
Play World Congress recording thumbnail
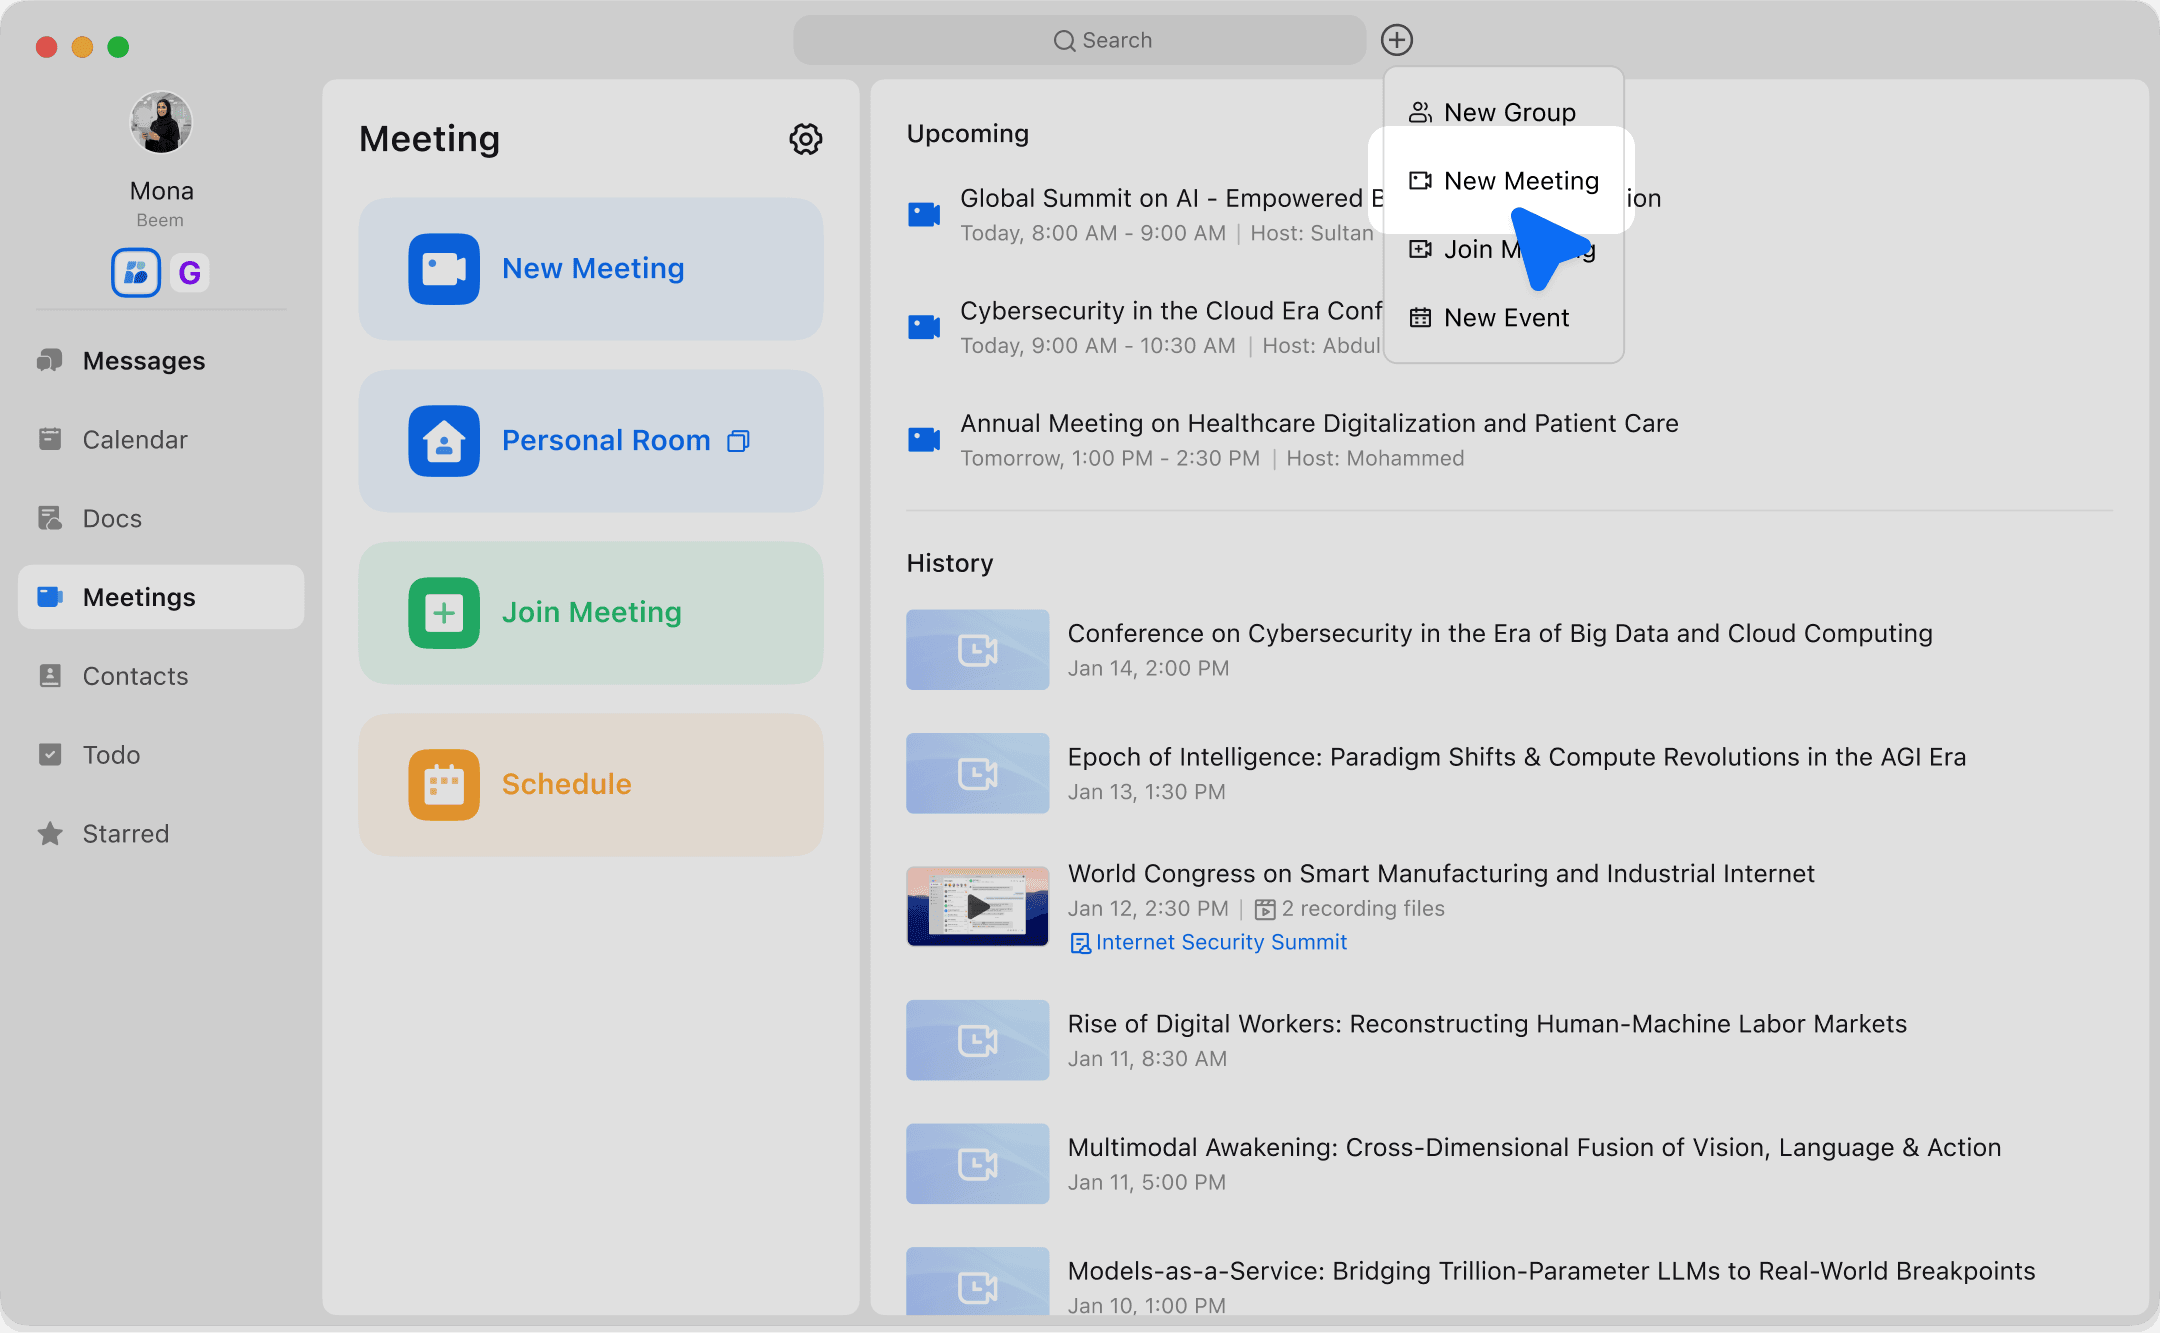tap(977, 906)
